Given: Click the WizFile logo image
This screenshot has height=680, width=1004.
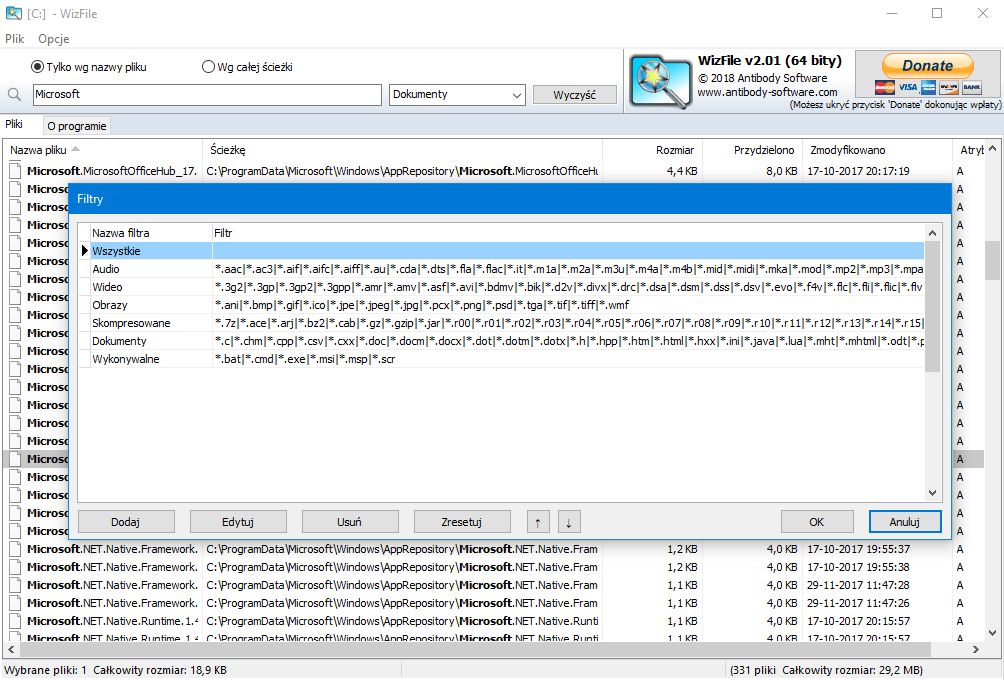Looking at the screenshot, I should pos(660,81).
